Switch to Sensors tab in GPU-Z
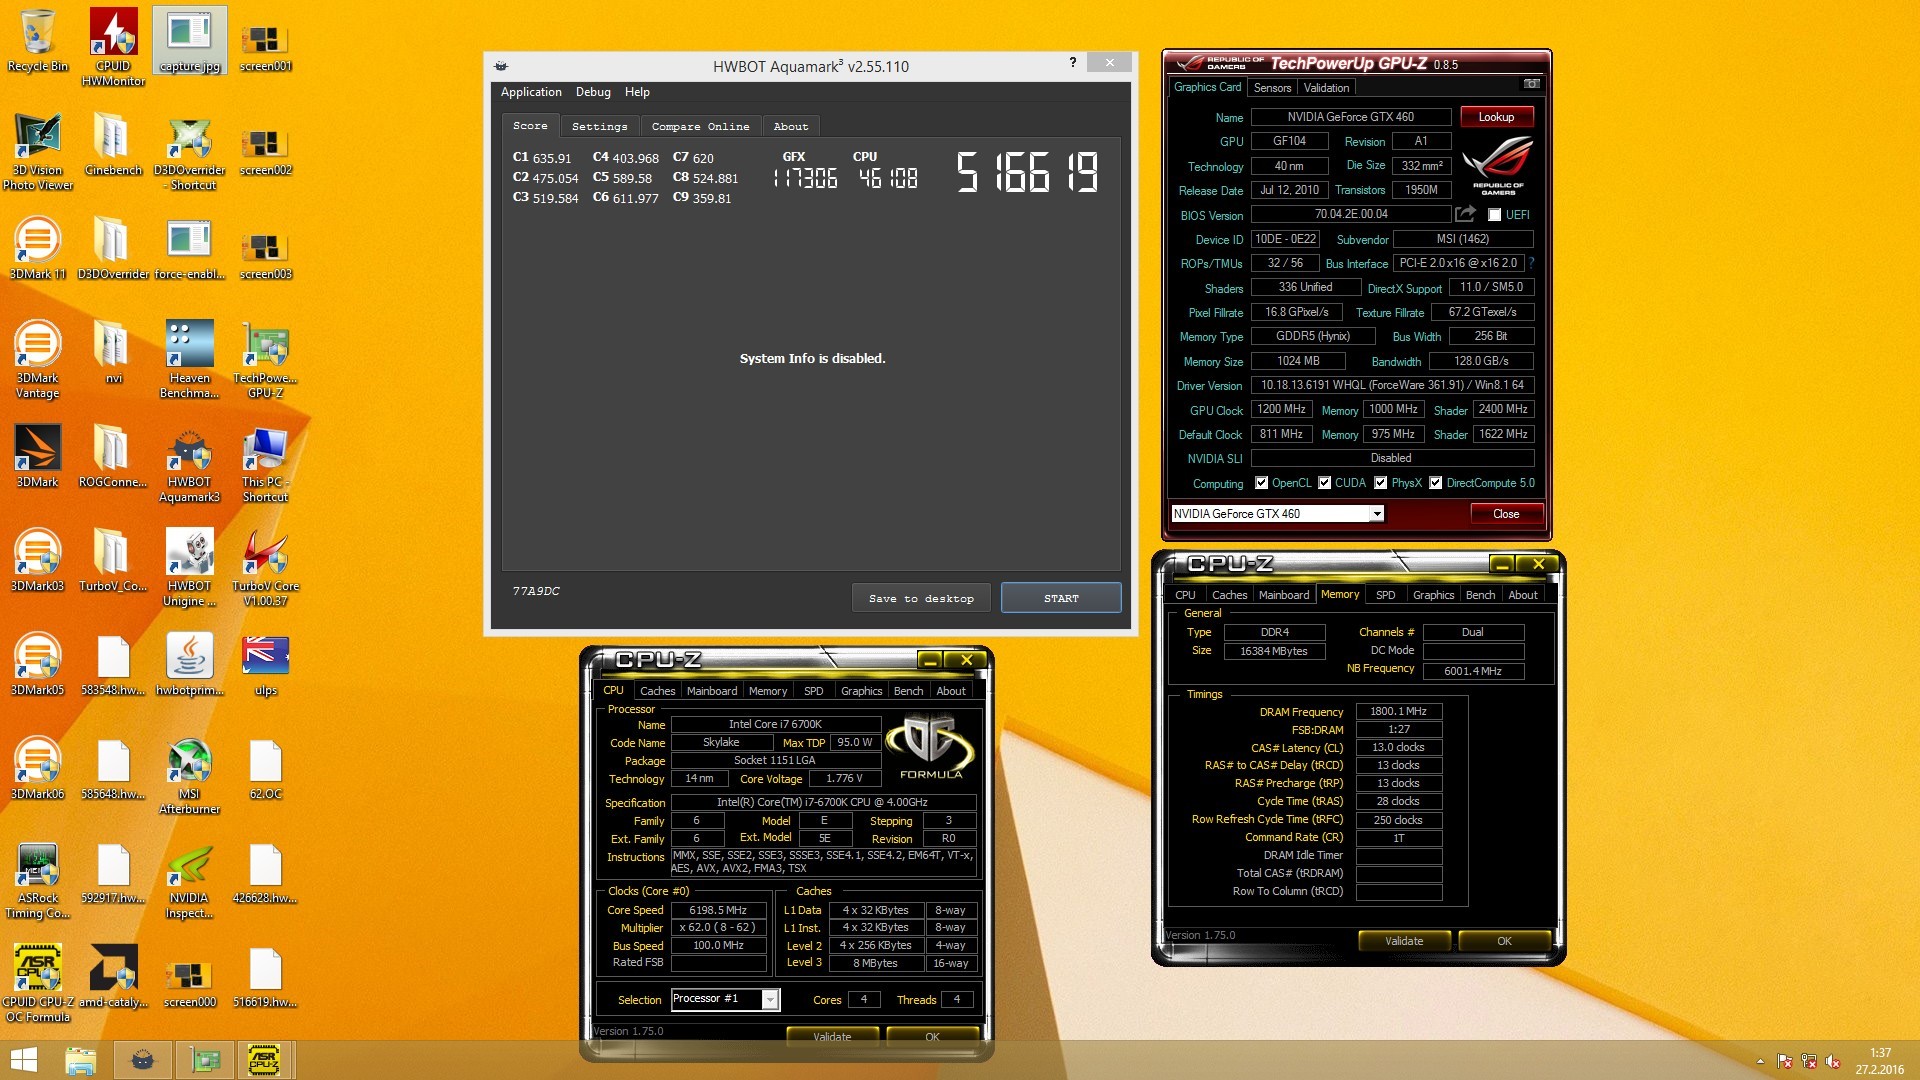 pyautogui.click(x=1272, y=88)
